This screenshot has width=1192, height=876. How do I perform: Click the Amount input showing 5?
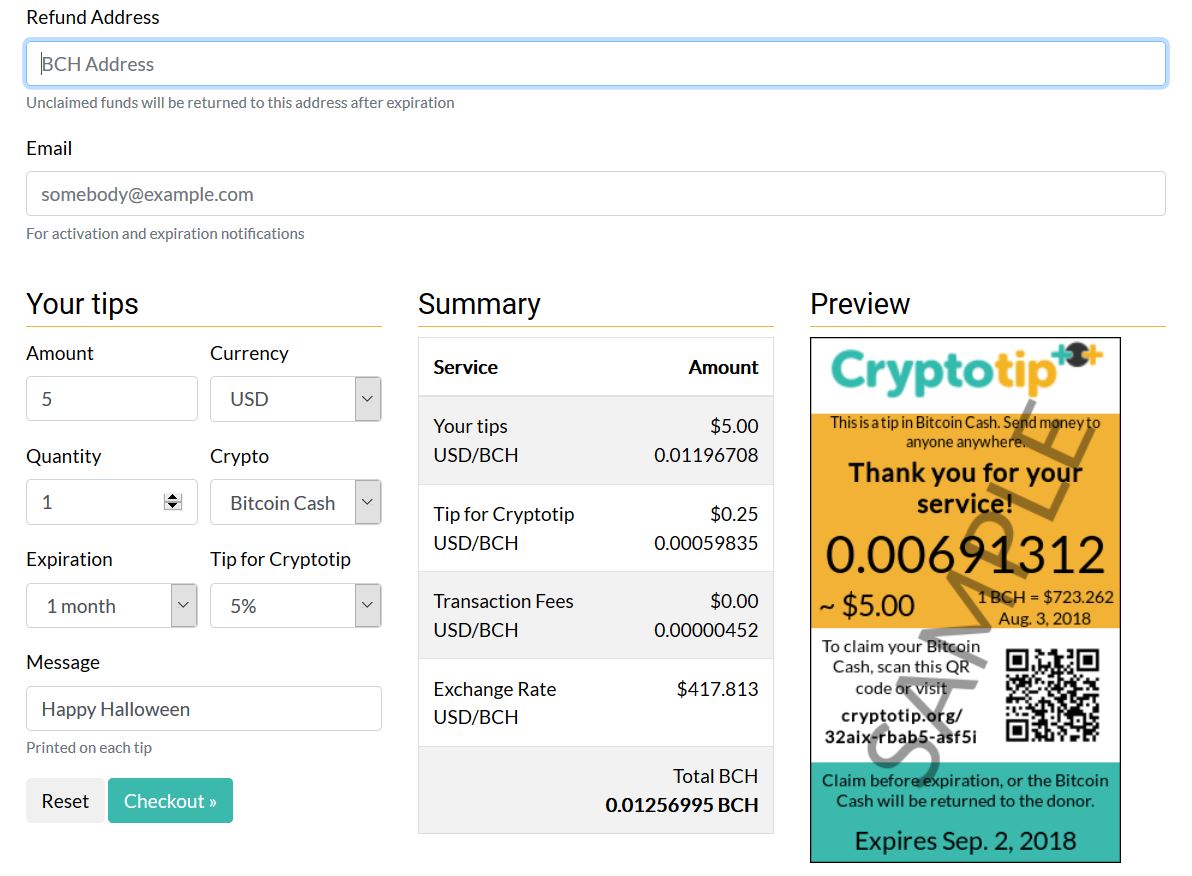[112, 398]
